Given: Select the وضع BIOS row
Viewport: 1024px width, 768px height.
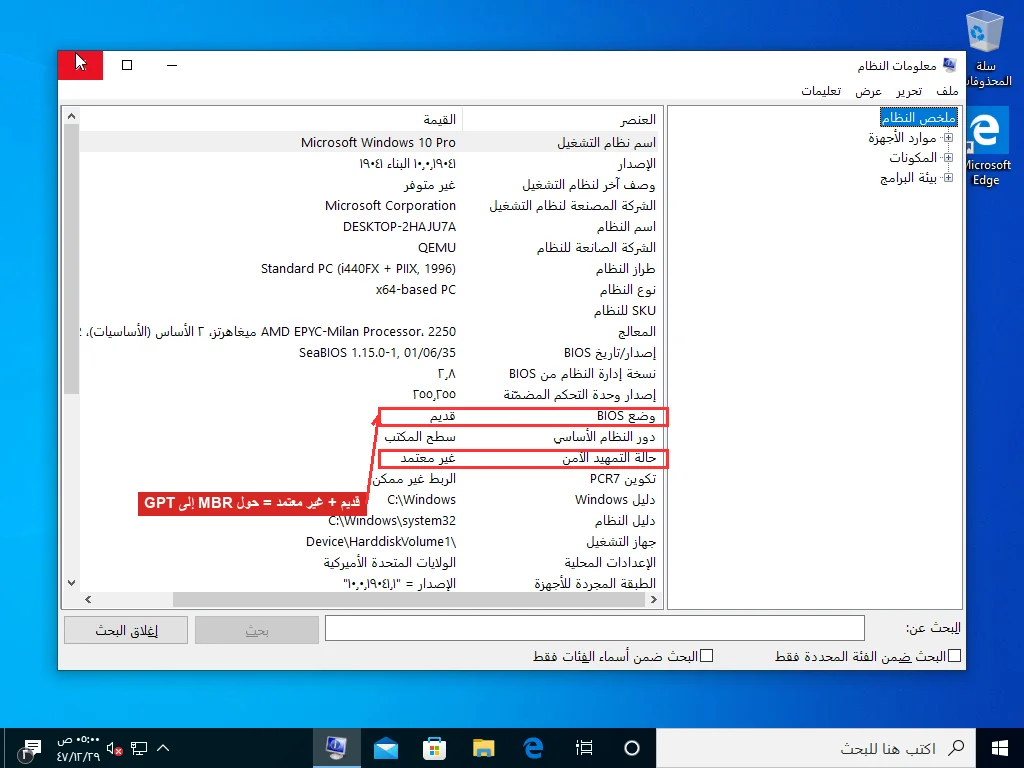Looking at the screenshot, I should [370, 416].
